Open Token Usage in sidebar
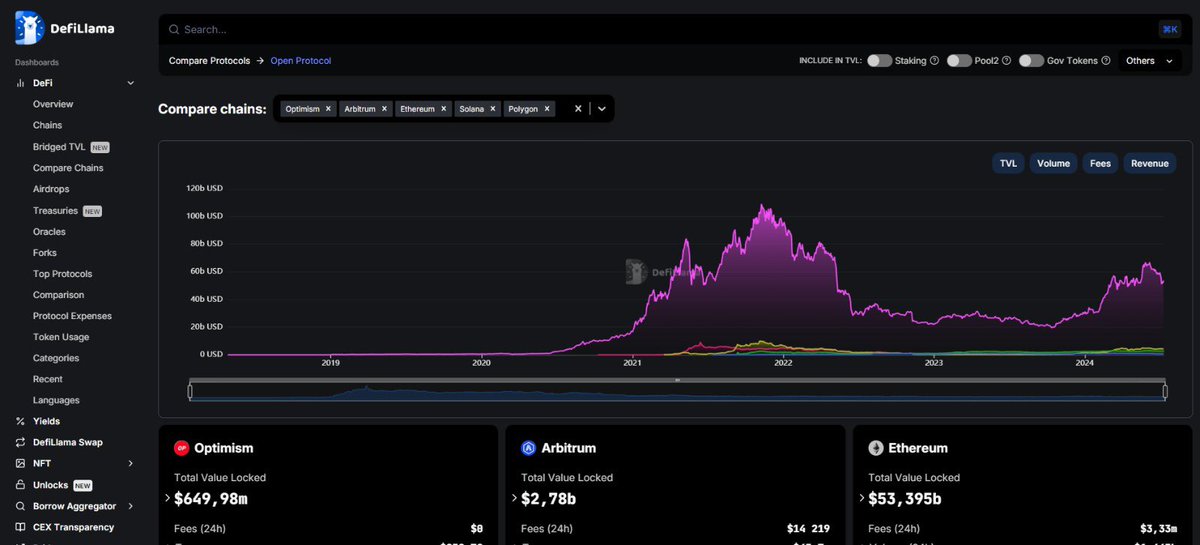1200x545 pixels. click(x=61, y=337)
